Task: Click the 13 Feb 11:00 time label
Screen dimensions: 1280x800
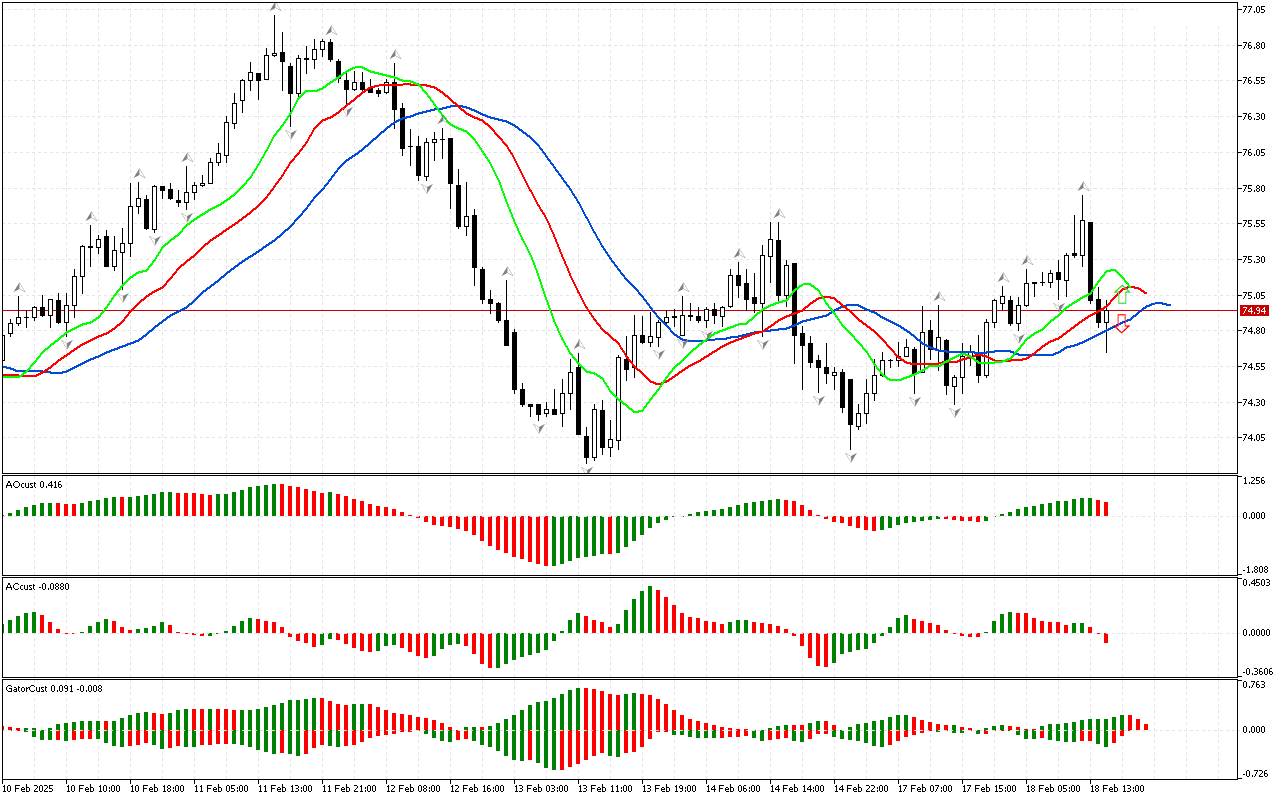Action: click(605, 789)
